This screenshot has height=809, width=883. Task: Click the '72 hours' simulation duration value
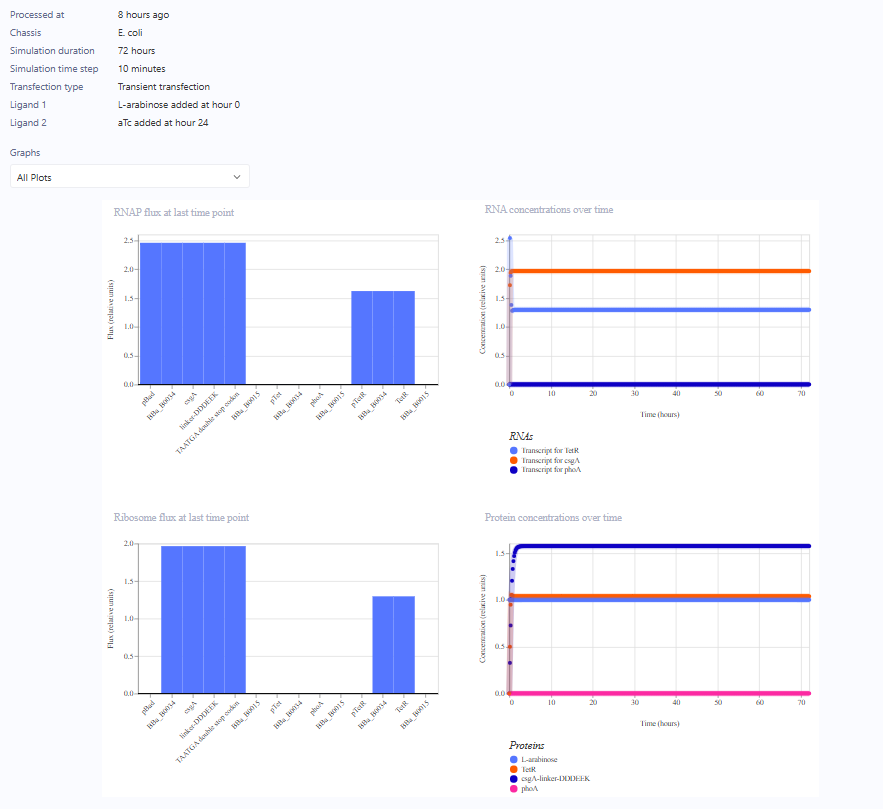pyautogui.click(x=136, y=51)
